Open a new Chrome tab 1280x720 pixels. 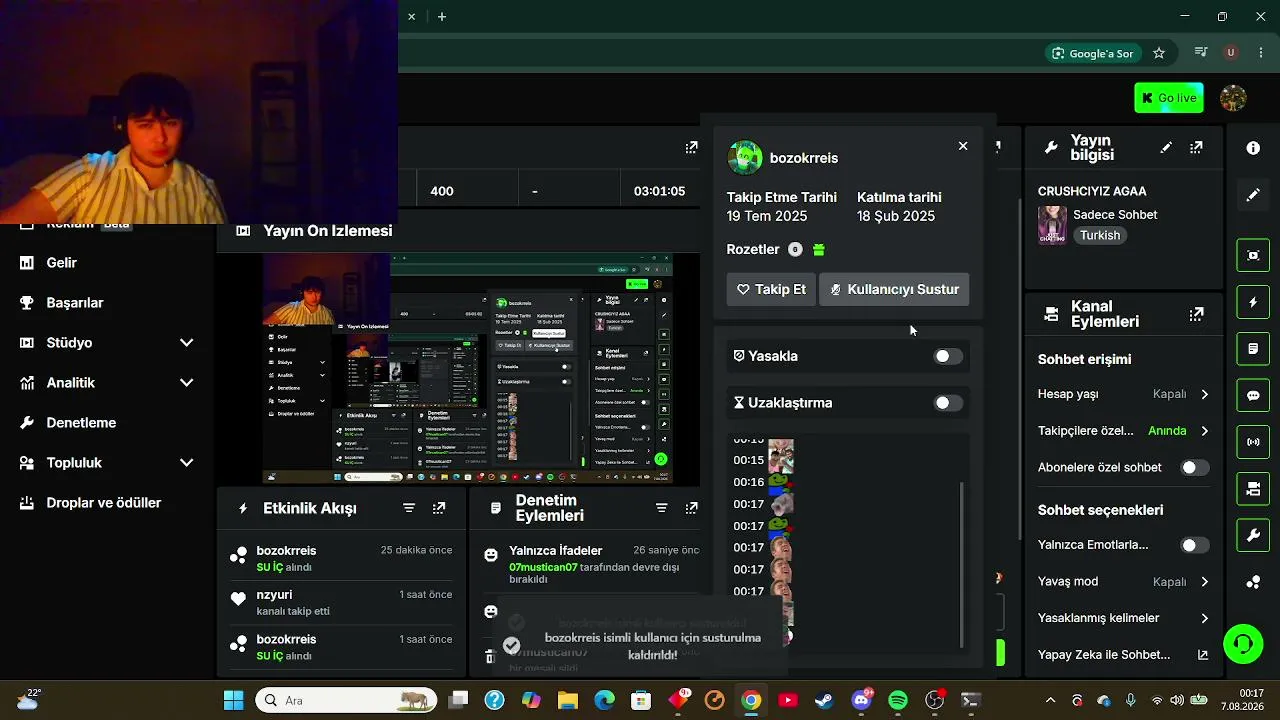(x=442, y=17)
